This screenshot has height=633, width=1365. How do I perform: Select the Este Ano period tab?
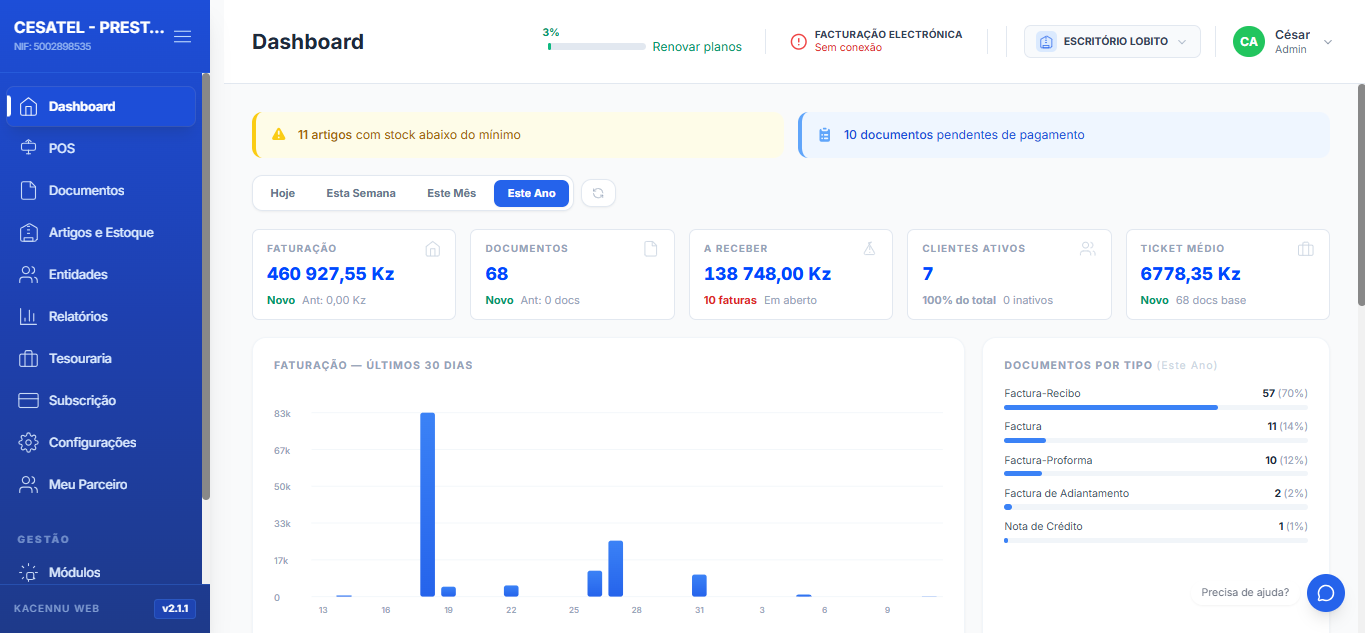pyautogui.click(x=532, y=193)
